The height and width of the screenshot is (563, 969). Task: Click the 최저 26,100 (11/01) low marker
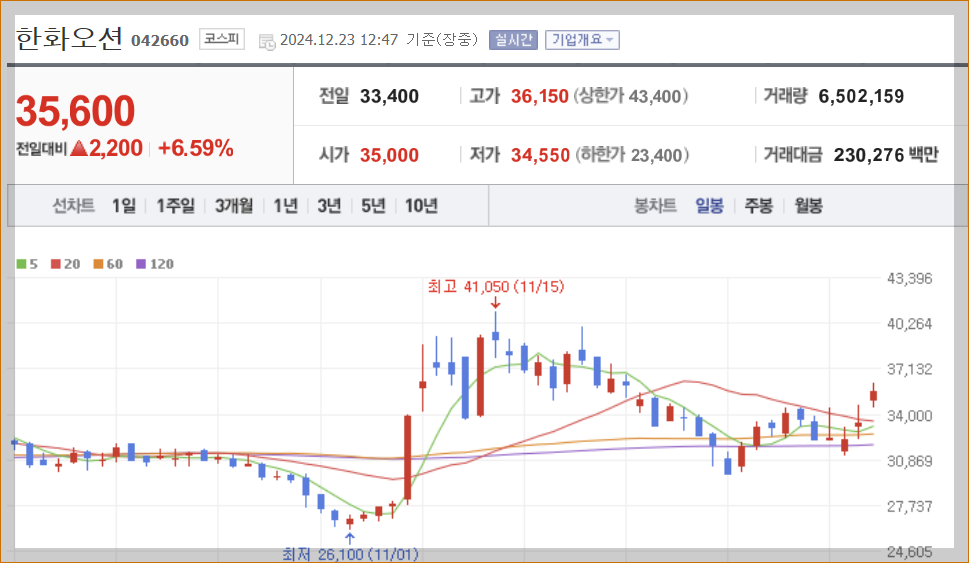point(350,554)
